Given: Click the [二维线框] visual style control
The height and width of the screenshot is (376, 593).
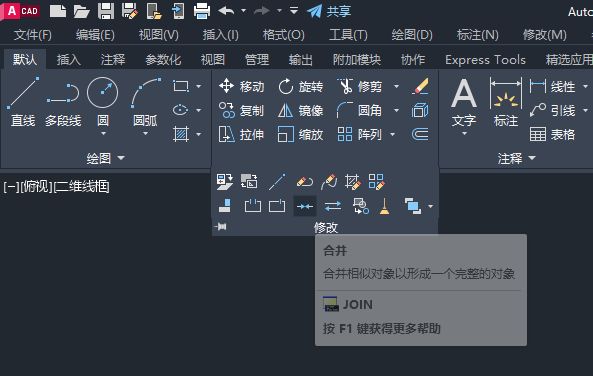Looking at the screenshot, I should pos(81,186).
